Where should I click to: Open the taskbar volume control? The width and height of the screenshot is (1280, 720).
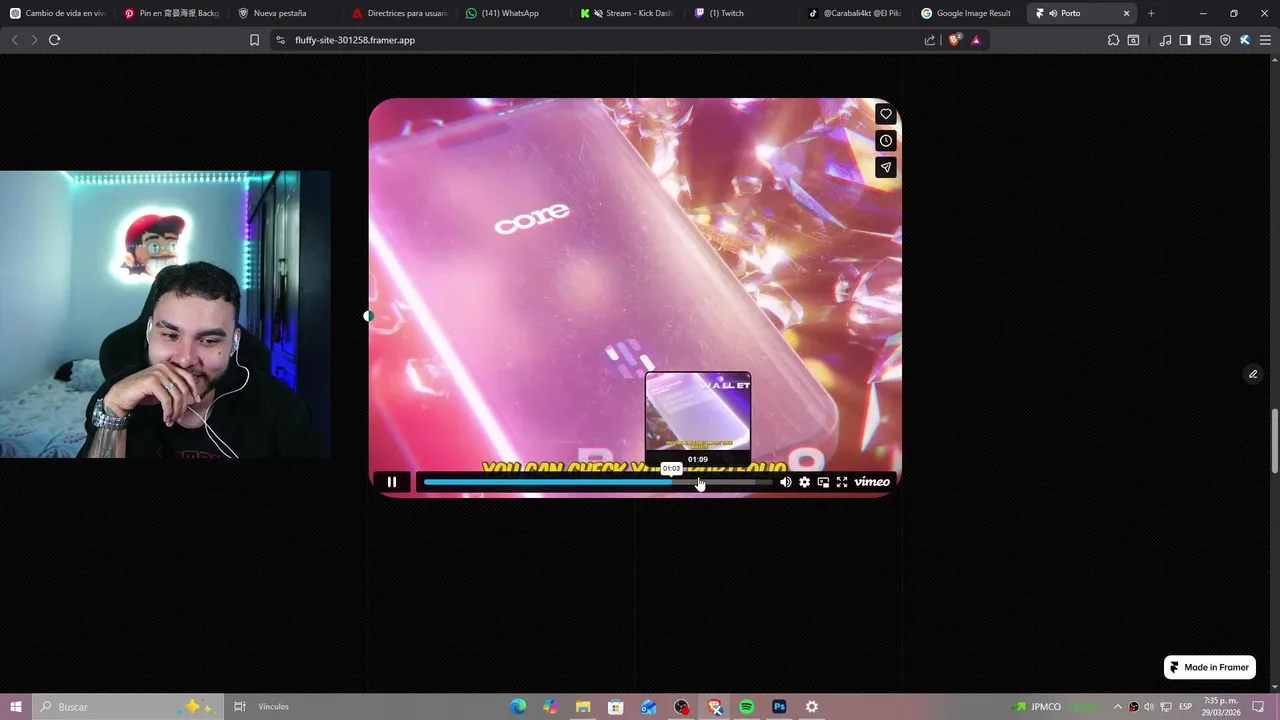(1149, 706)
